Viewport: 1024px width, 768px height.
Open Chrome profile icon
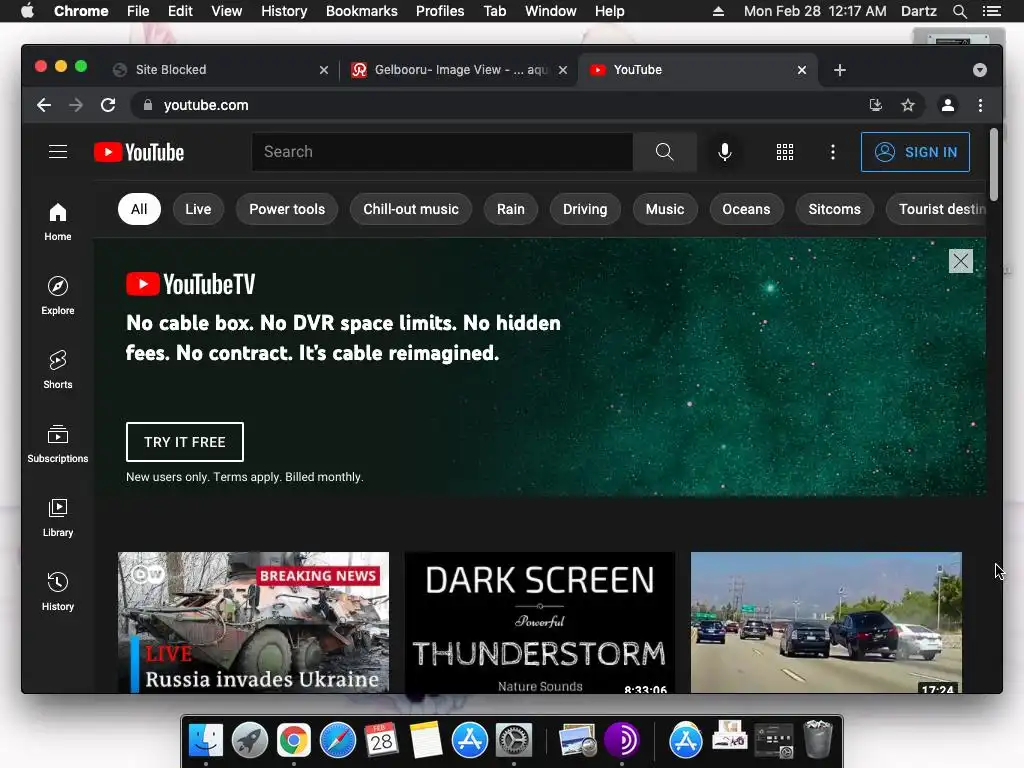coord(948,105)
